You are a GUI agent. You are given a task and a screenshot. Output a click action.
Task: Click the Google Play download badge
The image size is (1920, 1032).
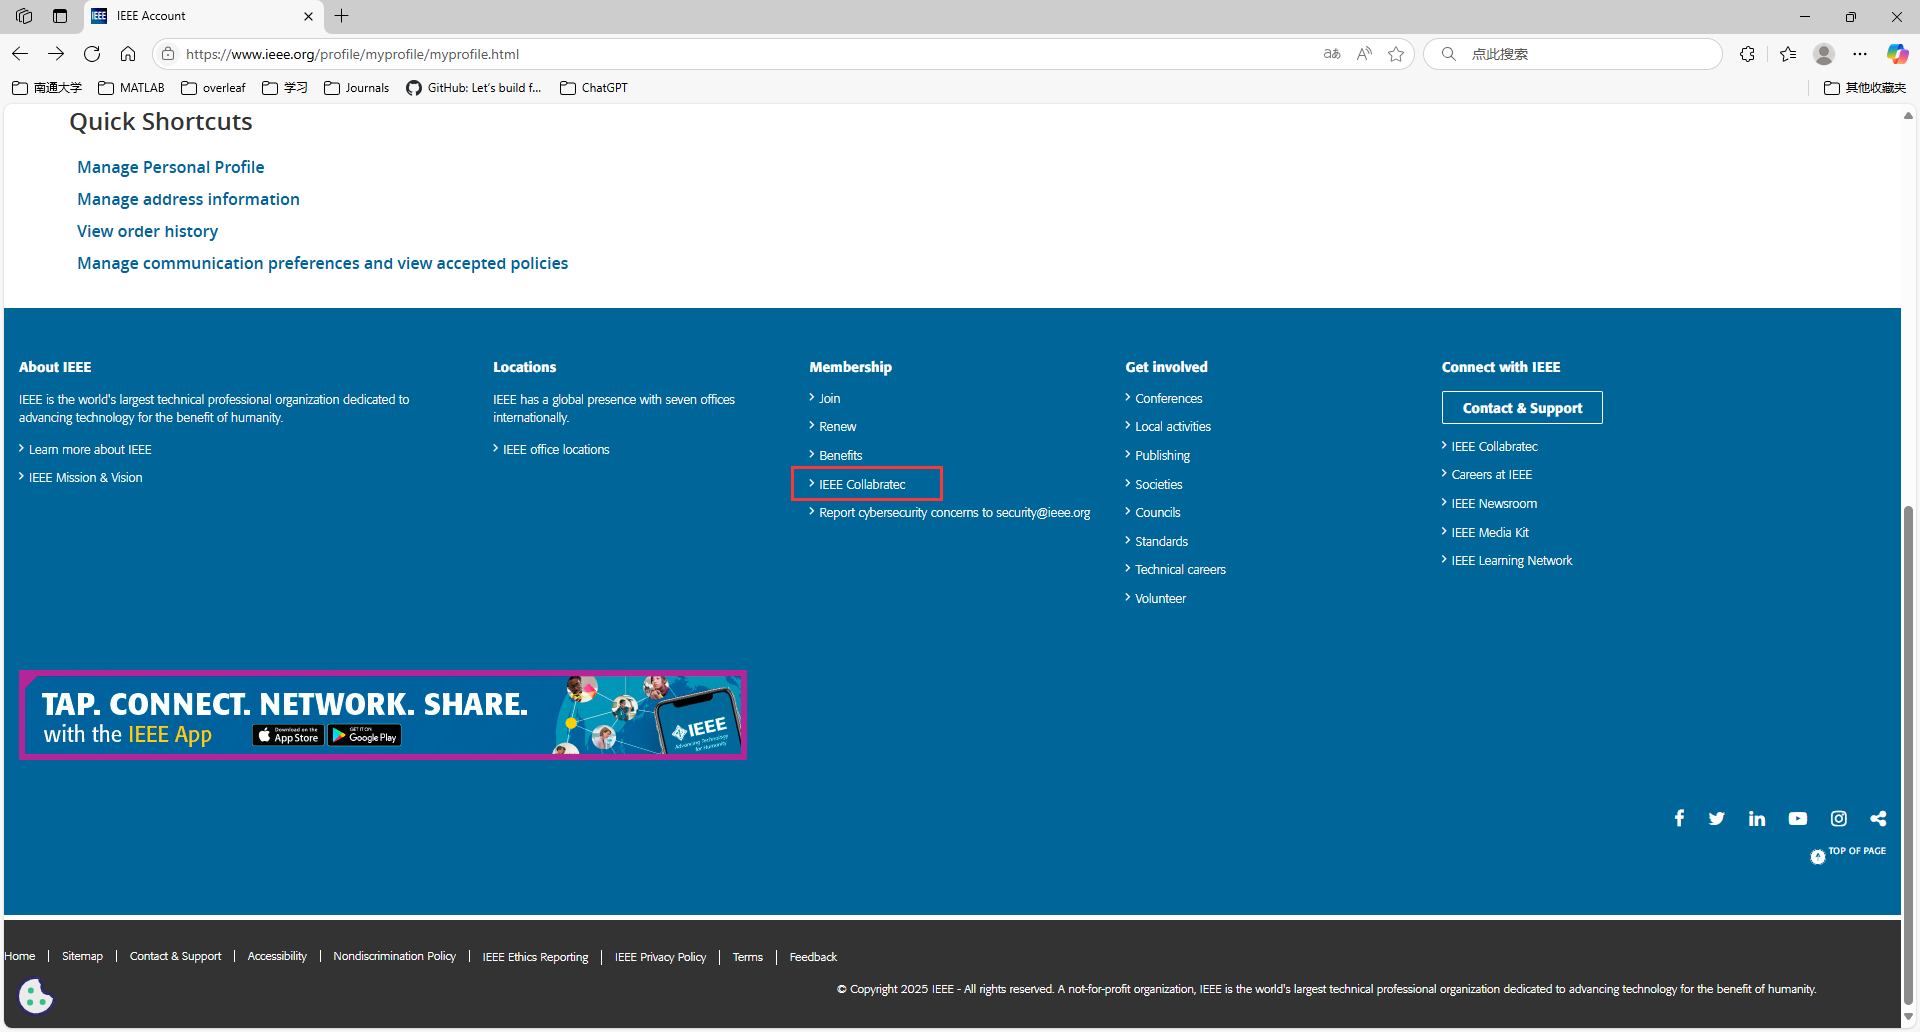click(x=365, y=735)
